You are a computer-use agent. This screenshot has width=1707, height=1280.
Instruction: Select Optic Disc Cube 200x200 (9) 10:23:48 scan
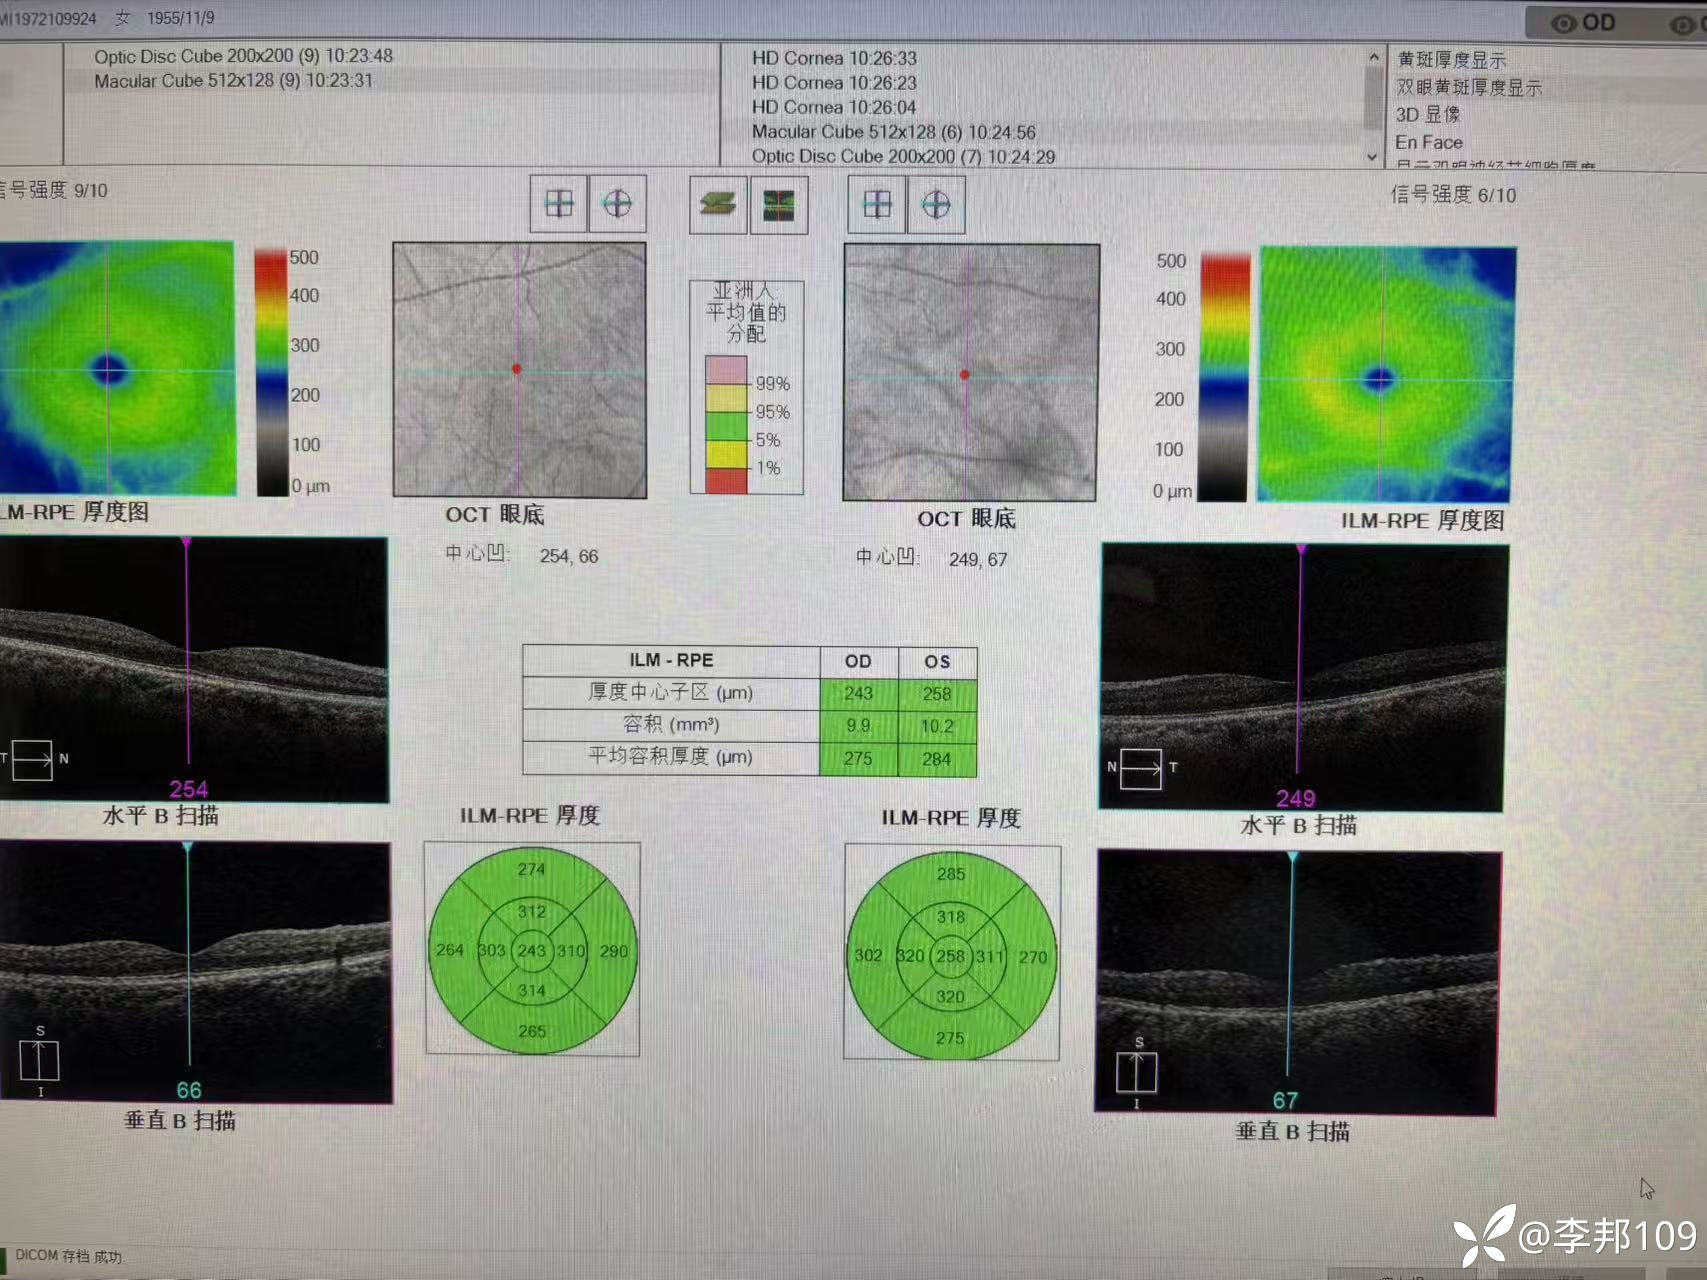coord(243,56)
